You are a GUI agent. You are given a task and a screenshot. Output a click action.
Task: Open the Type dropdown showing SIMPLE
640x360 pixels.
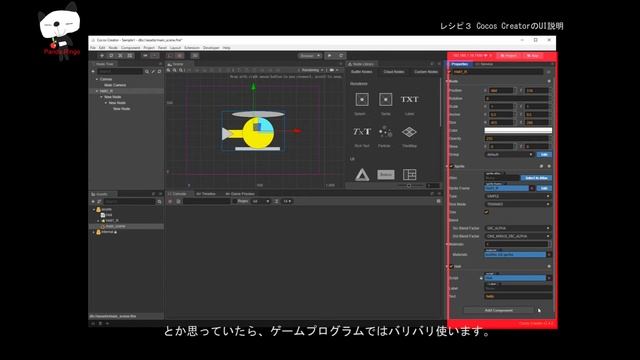click(x=518, y=196)
